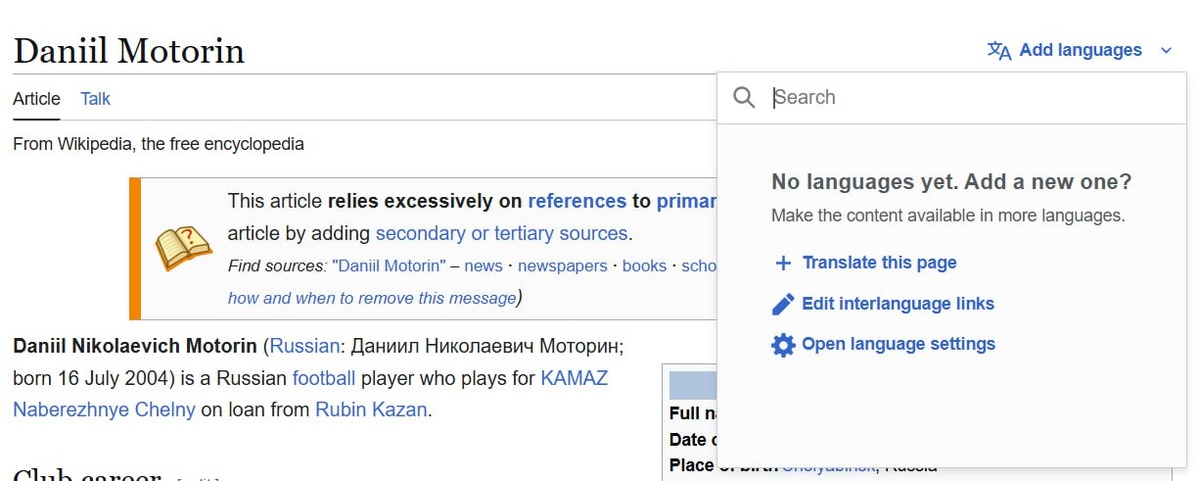Open the Russian language link
The image size is (1200, 481).
click(303, 347)
